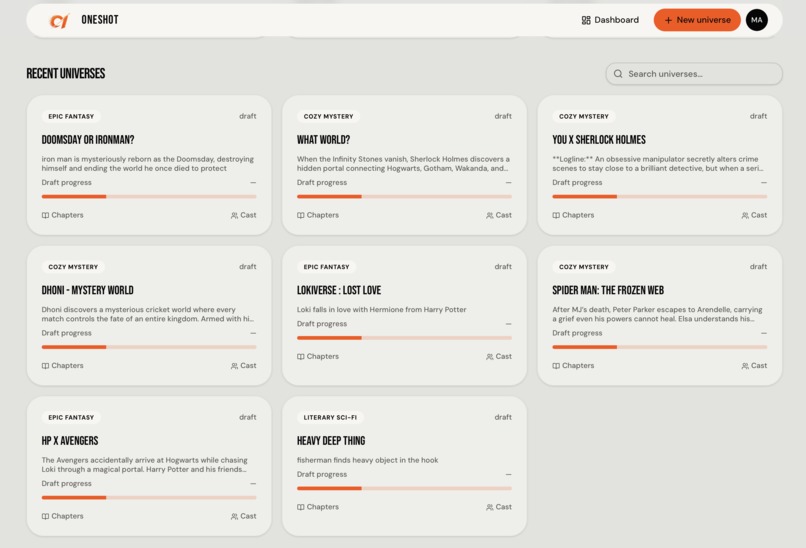The width and height of the screenshot is (806, 548).
Task: Open Chapters book icon for Doomsday or Ironman?
Action: click(x=45, y=215)
